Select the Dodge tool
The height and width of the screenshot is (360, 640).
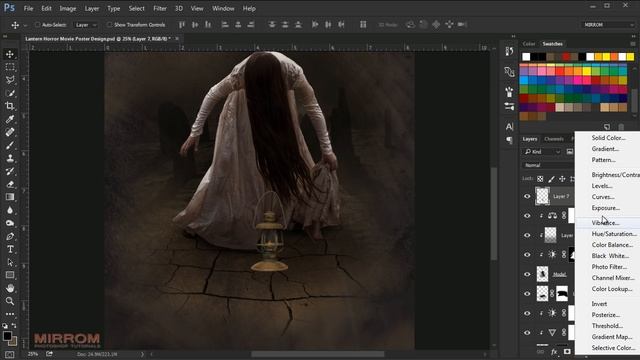pyautogui.click(x=10, y=223)
